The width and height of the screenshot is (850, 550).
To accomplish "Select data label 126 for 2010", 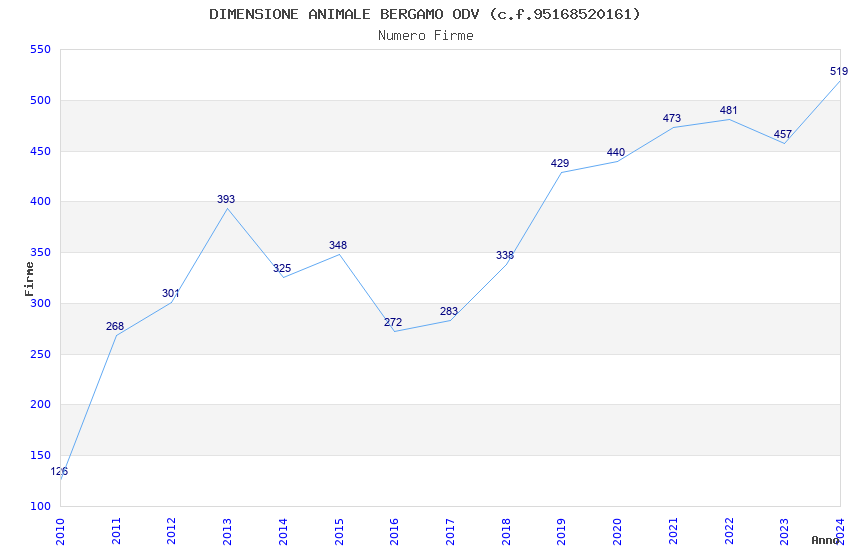I will [59, 471].
